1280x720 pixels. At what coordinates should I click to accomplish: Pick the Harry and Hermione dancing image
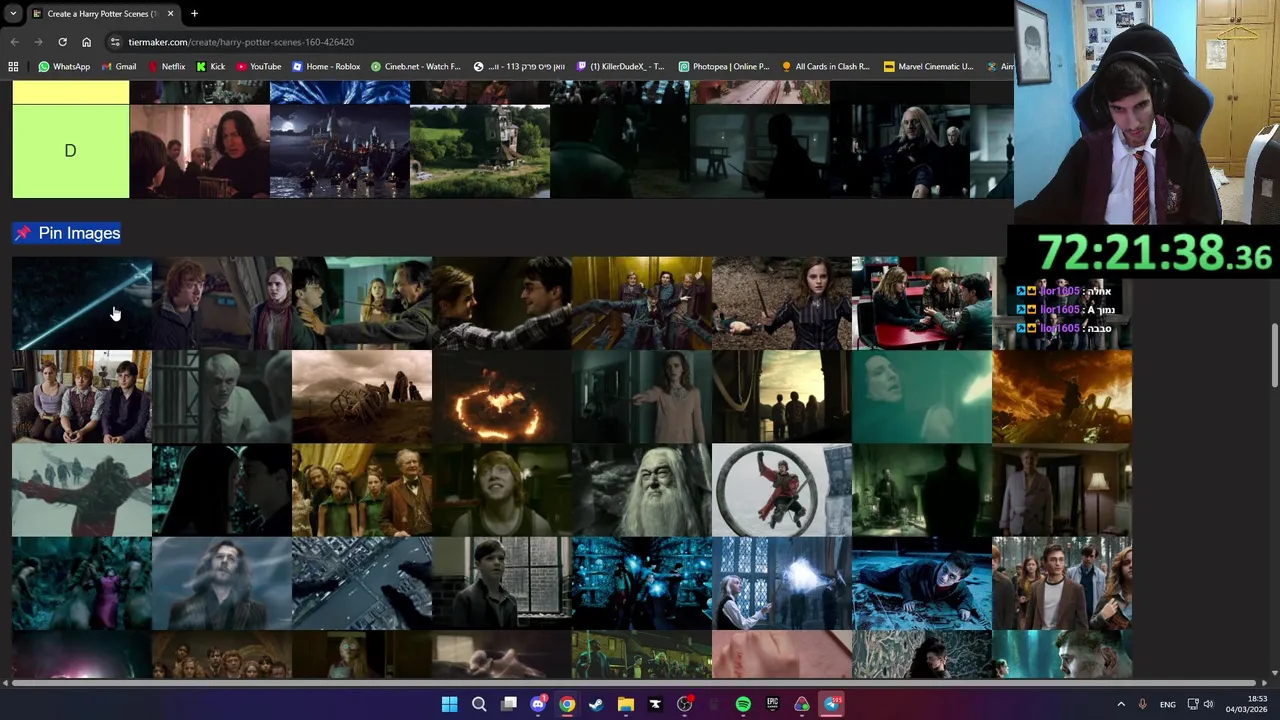point(502,303)
